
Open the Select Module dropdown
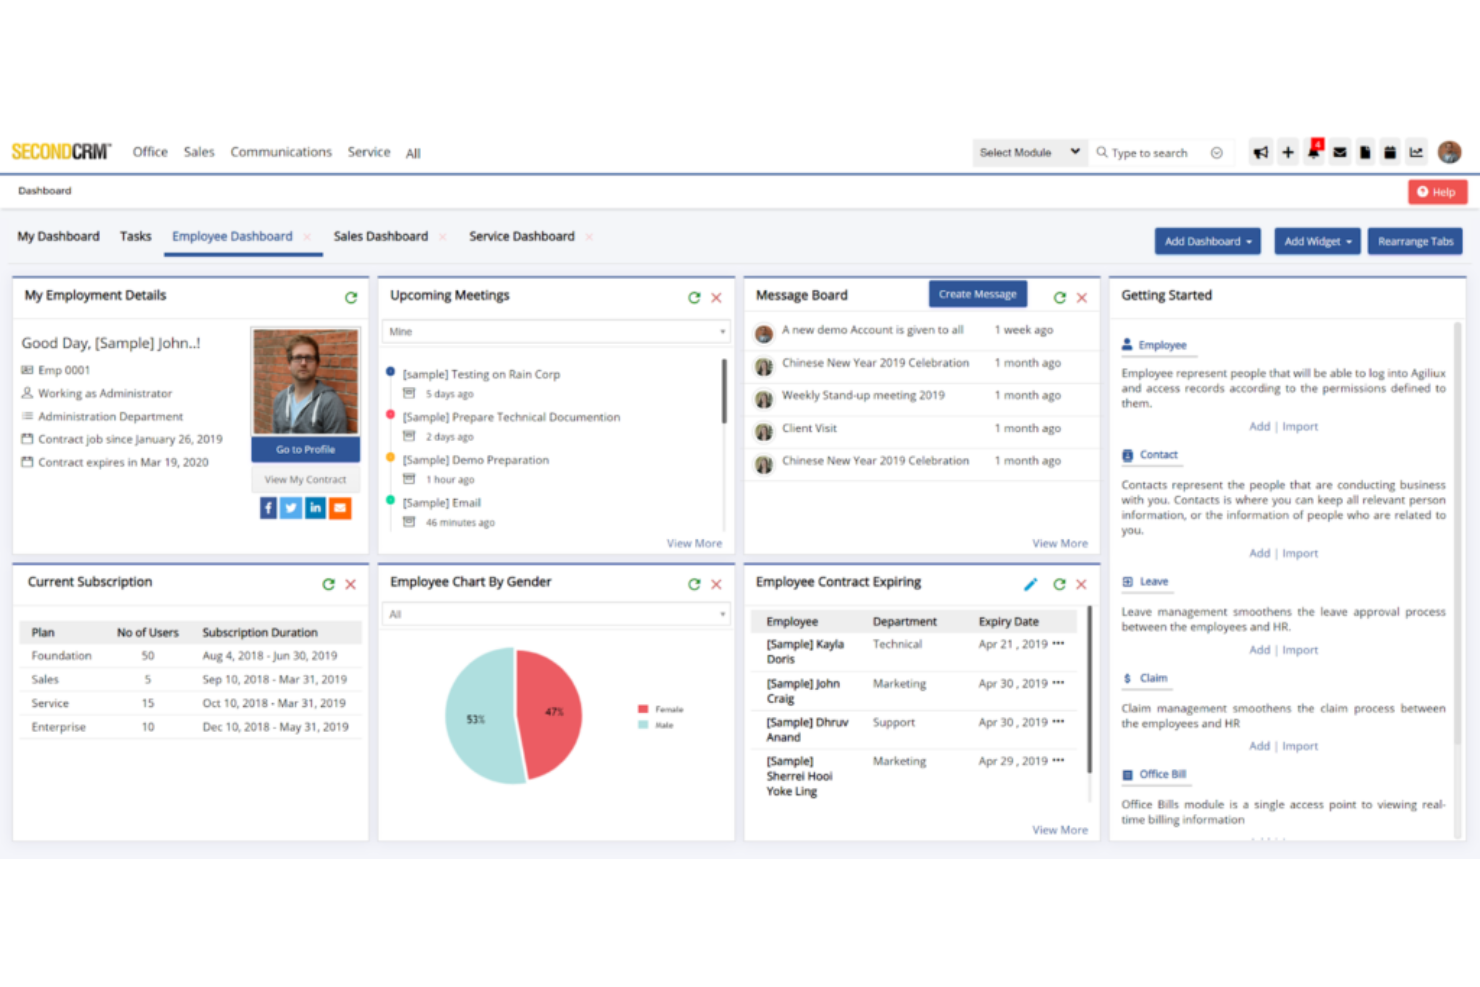pos(1028,152)
